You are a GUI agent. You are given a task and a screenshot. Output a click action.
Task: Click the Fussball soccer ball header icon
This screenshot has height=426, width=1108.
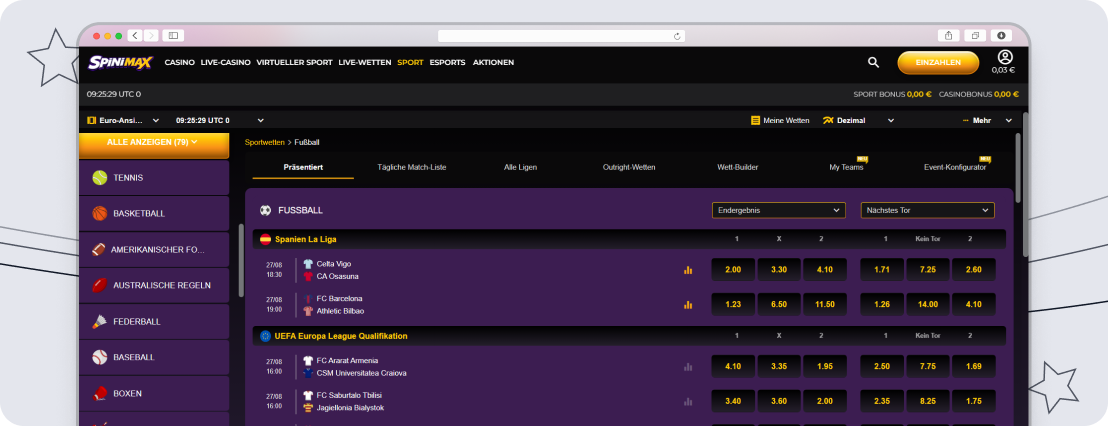266,211
